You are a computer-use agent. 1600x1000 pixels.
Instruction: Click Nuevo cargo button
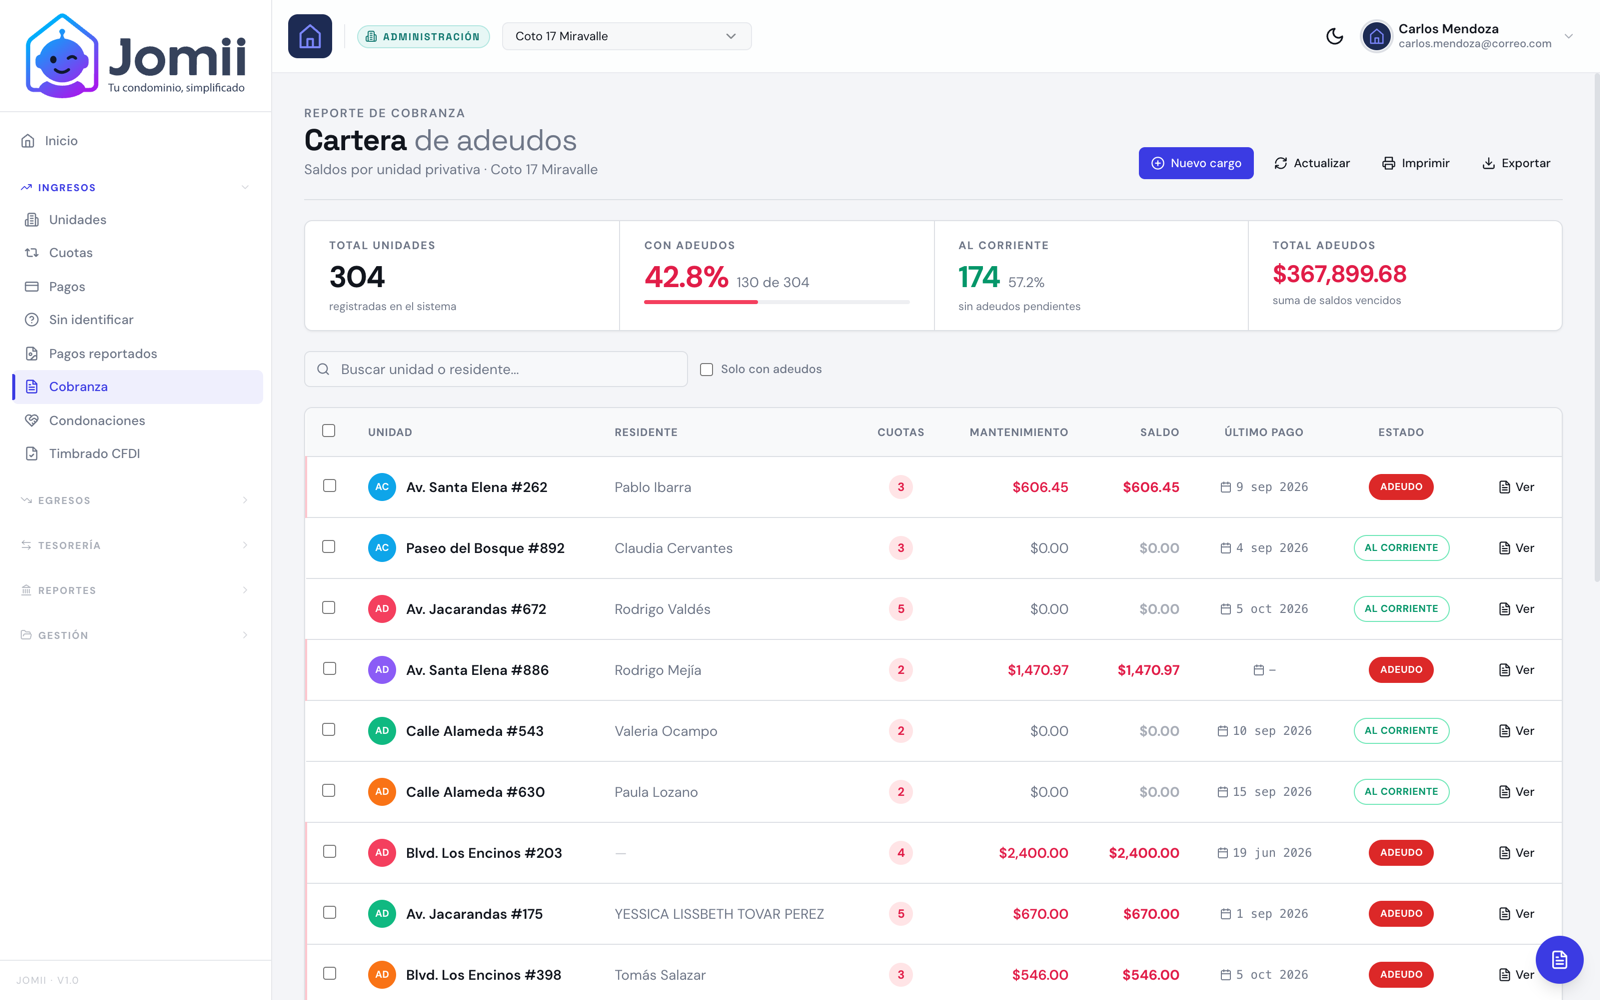1196,163
